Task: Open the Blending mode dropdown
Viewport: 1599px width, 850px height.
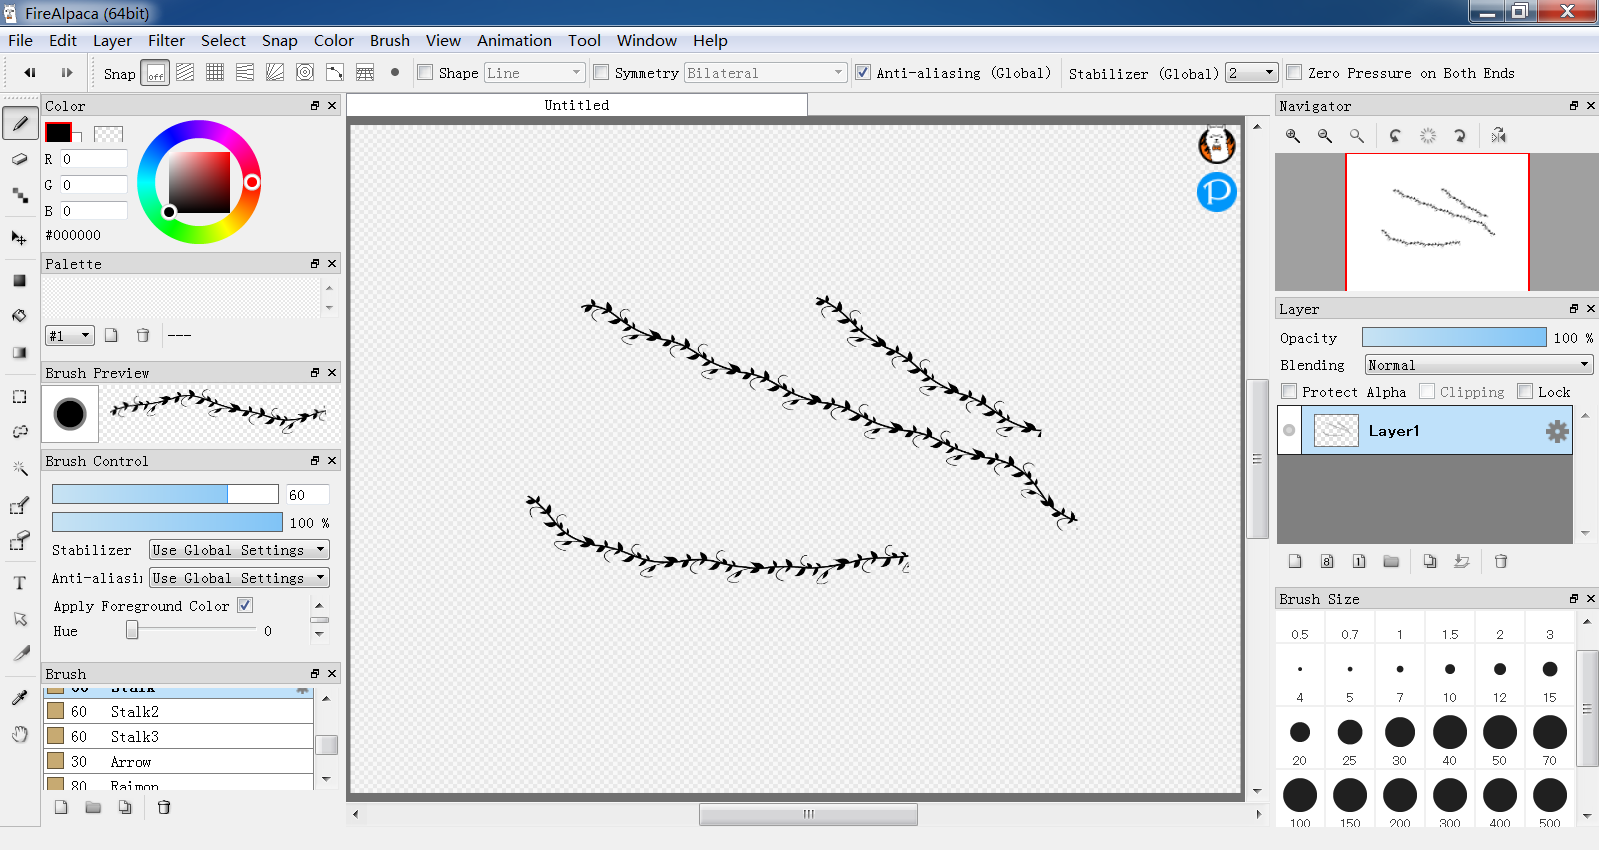Action: [1478, 365]
